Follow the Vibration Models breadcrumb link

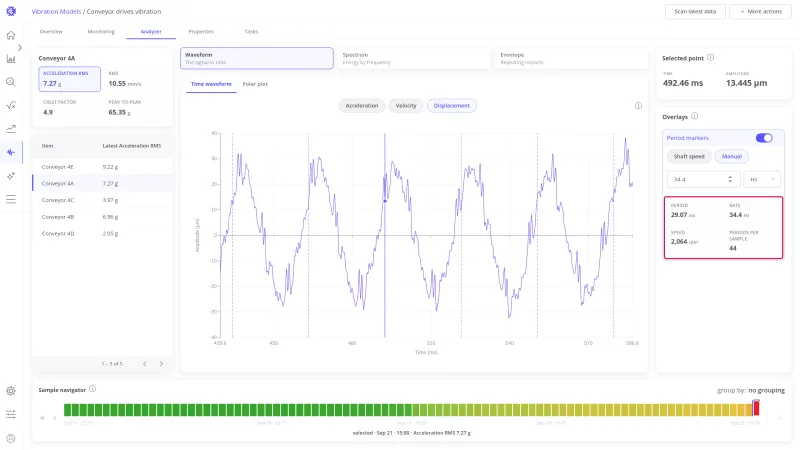(x=56, y=11)
